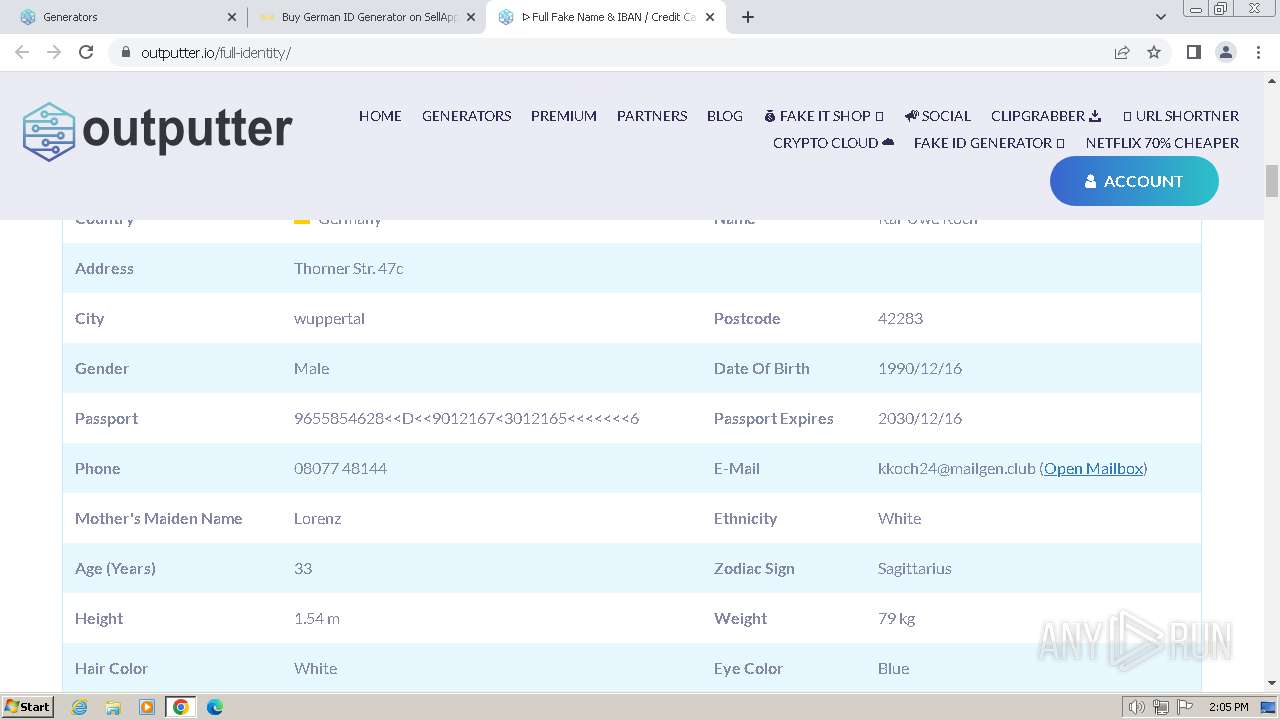This screenshot has width=1280, height=720.
Task: Open Chrome three-dot menu
Action: point(1258,52)
